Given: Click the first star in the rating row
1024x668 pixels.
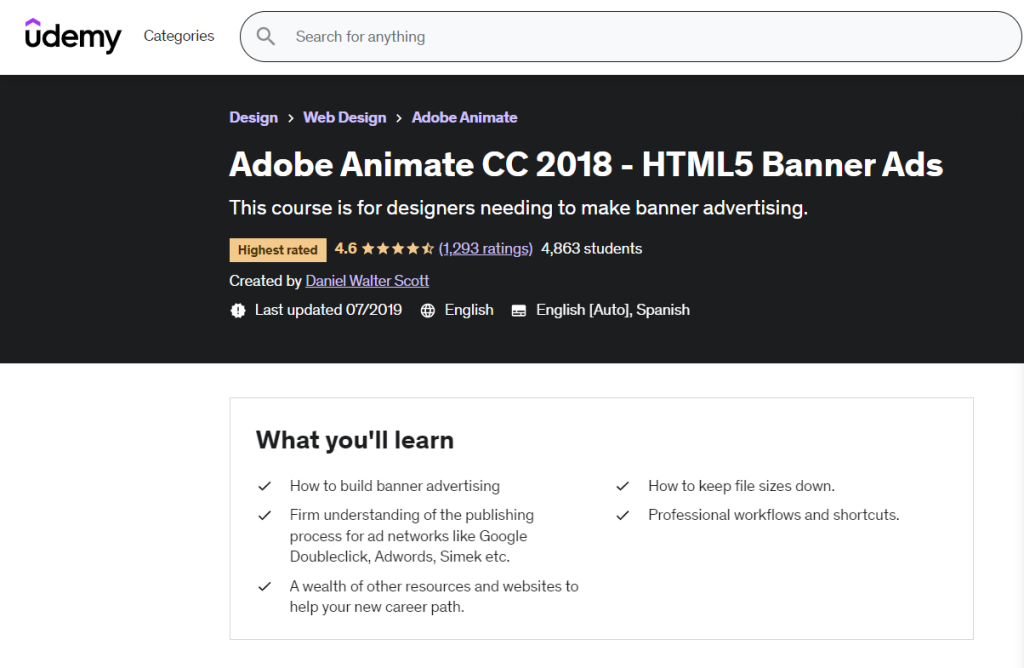Looking at the screenshot, I should click(x=366, y=248).
